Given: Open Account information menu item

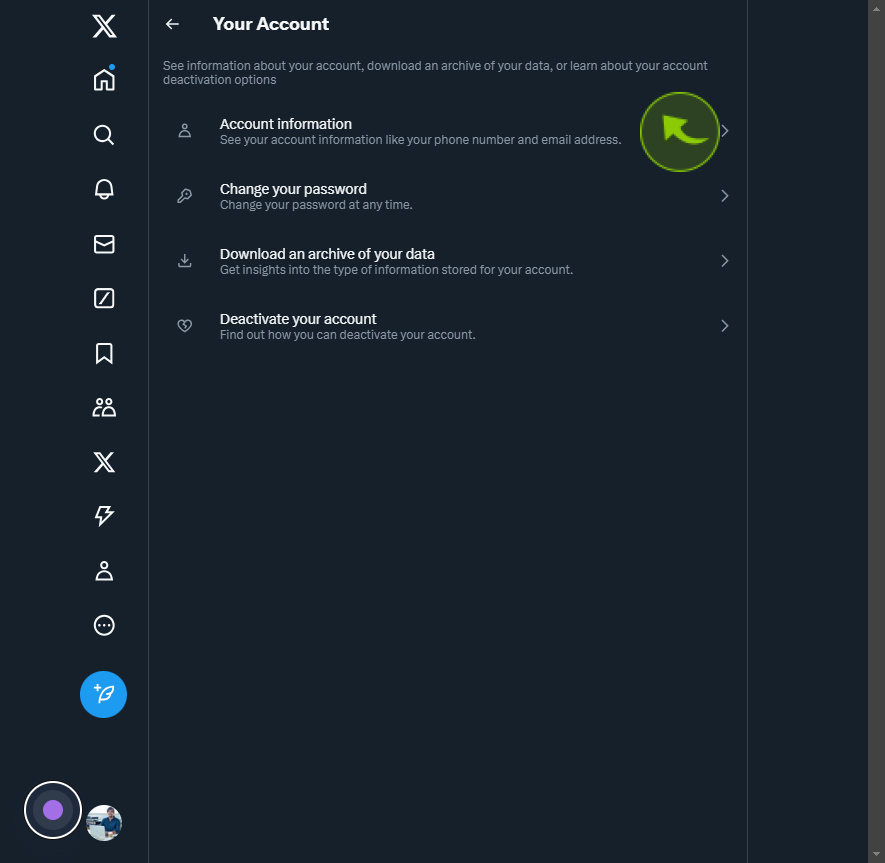Looking at the screenshot, I should click(x=448, y=131).
